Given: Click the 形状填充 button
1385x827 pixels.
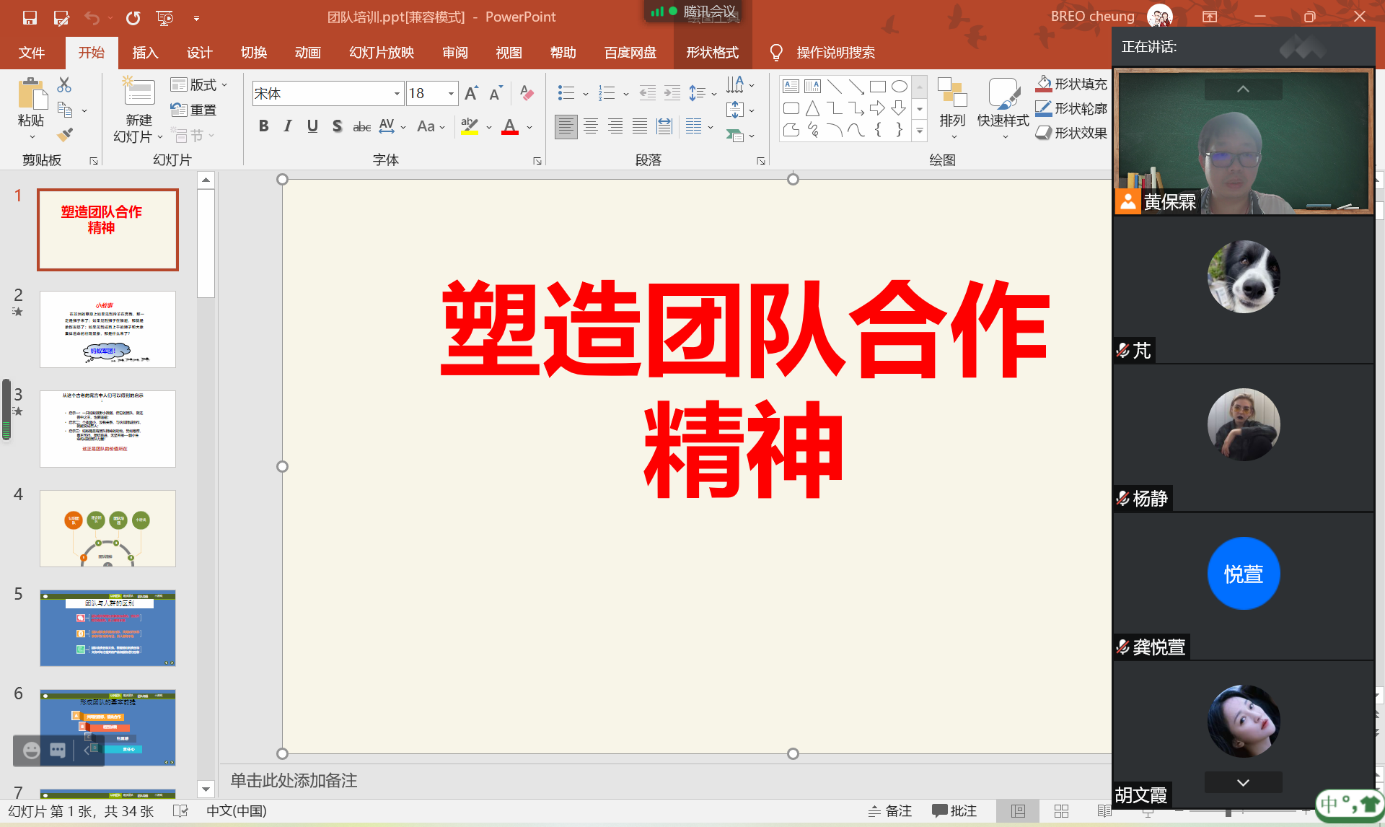Looking at the screenshot, I should click(x=1072, y=85).
